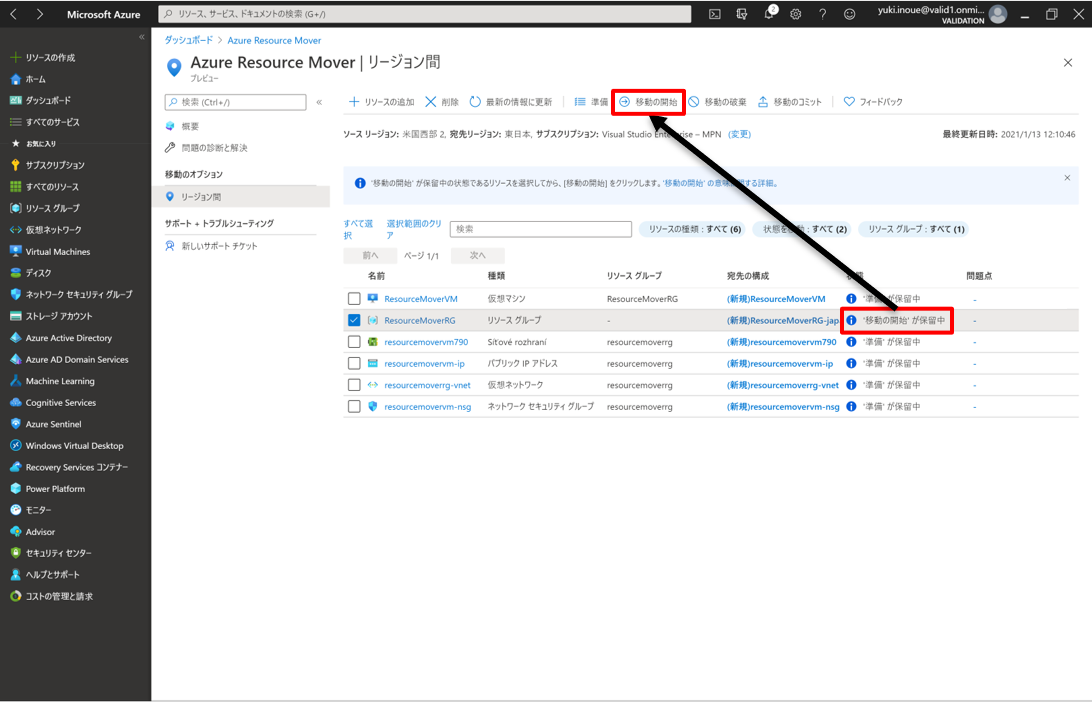Dismiss the blue info banner

click(x=1067, y=178)
